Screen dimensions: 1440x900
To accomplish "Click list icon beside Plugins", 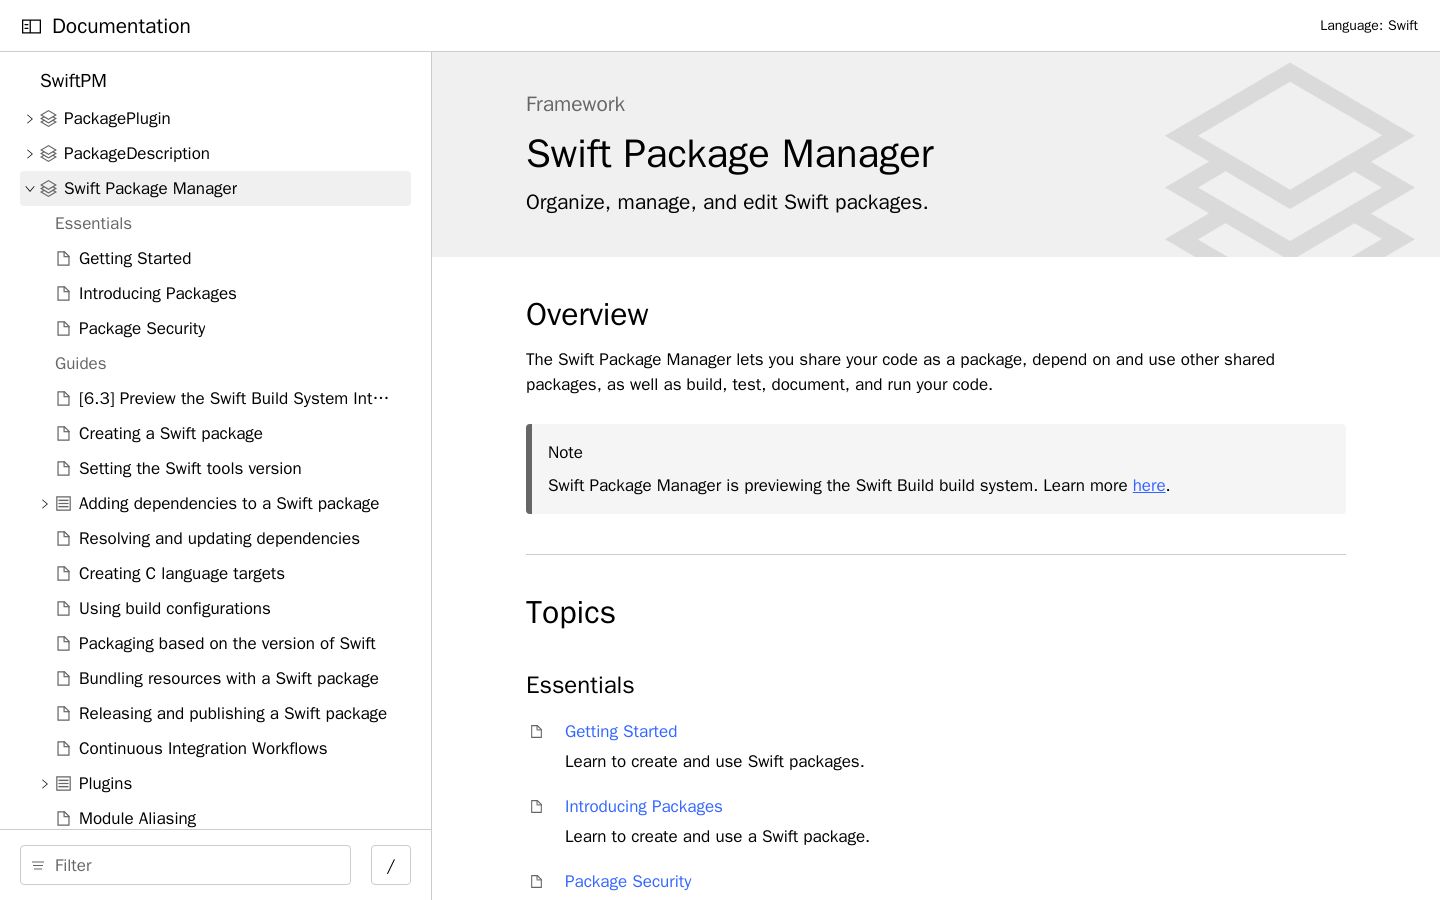I will (x=64, y=784).
